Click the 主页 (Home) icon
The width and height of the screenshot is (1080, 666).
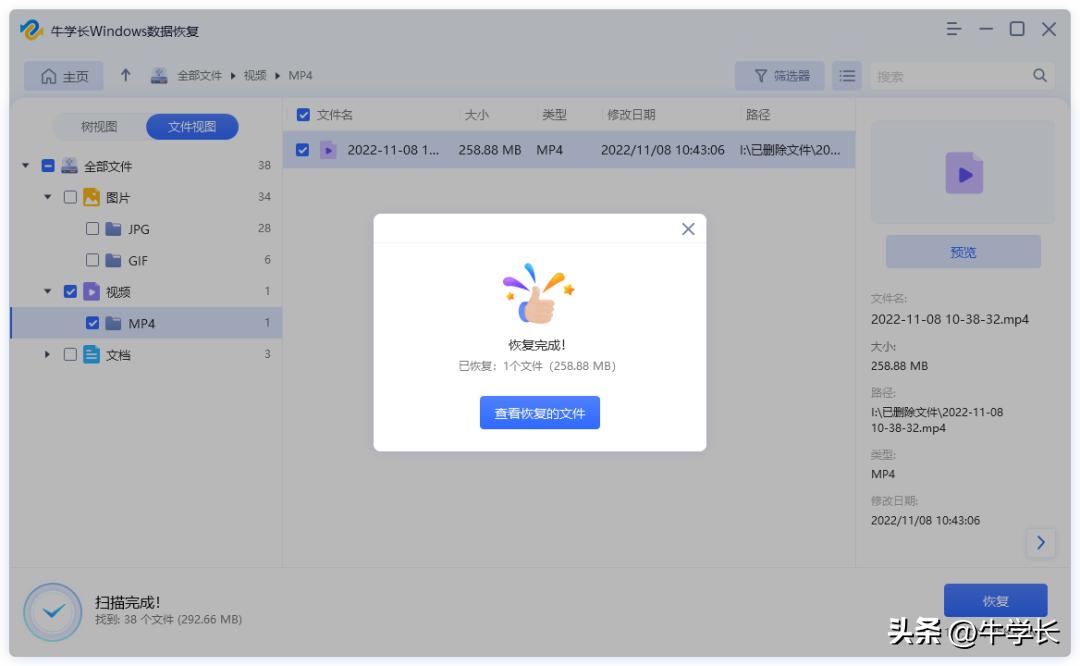pos(50,75)
